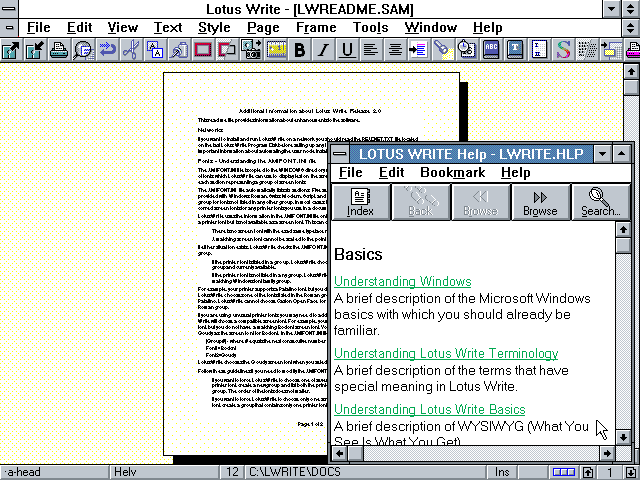This screenshot has height=480, width=640.
Task: Click the forward Browse button in Help
Action: [x=540, y=202]
